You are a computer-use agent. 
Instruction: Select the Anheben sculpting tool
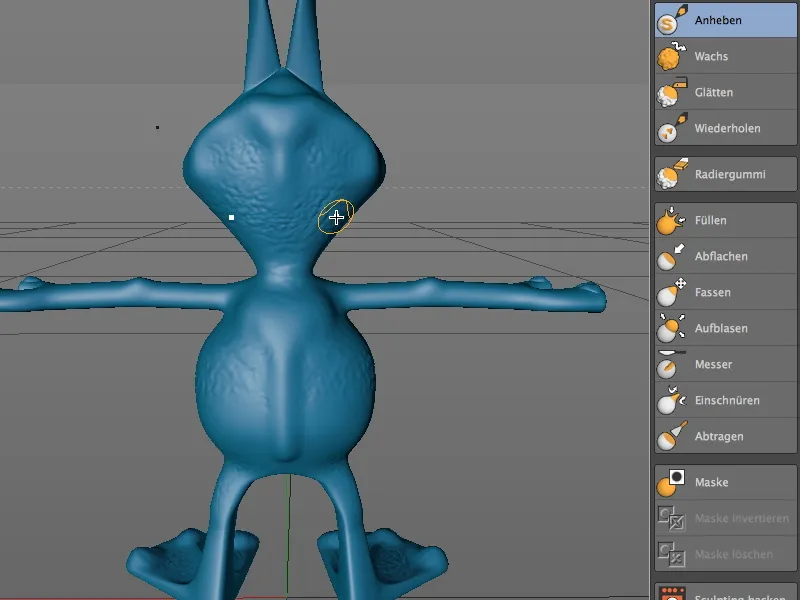click(668, 19)
